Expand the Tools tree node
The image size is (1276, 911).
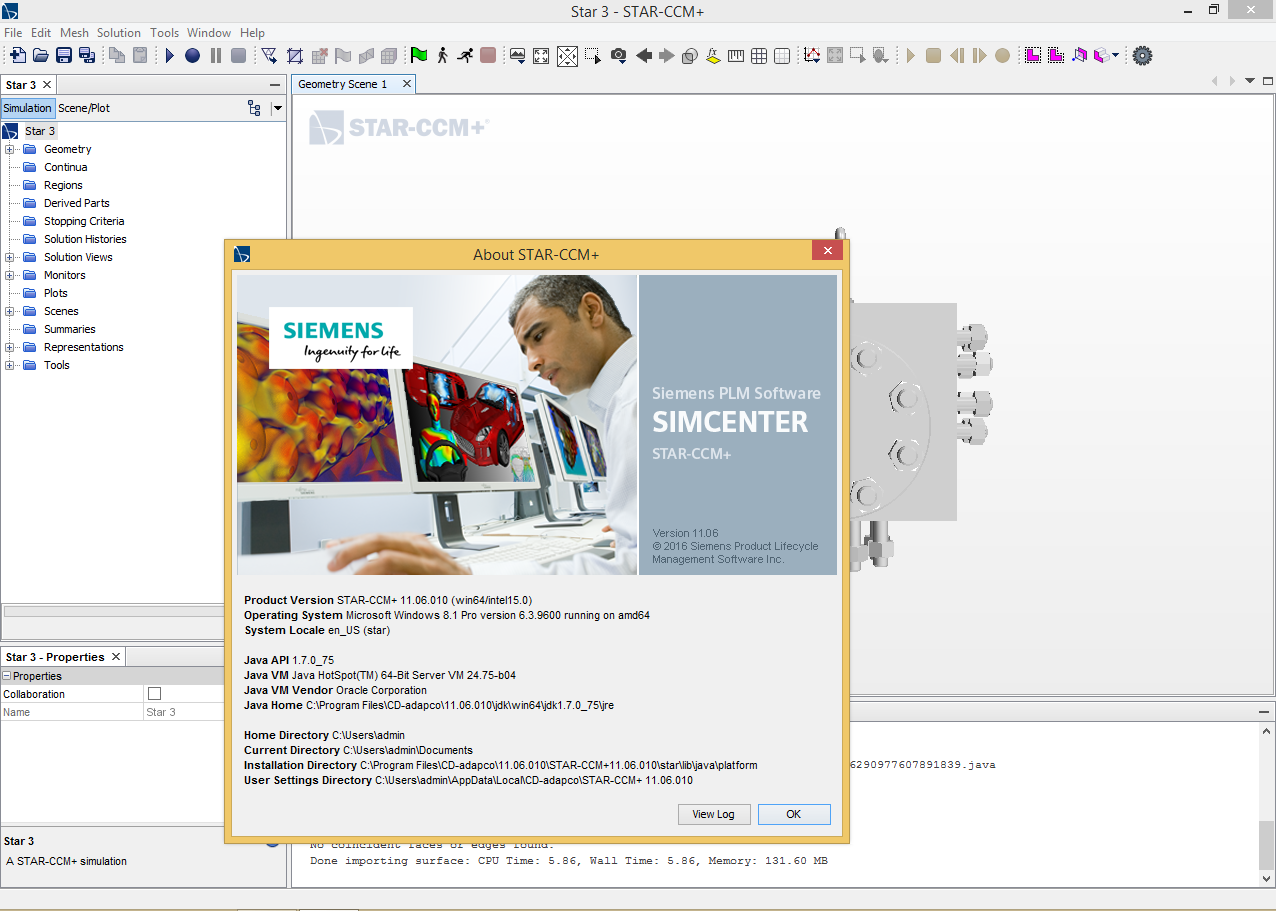pos(10,365)
